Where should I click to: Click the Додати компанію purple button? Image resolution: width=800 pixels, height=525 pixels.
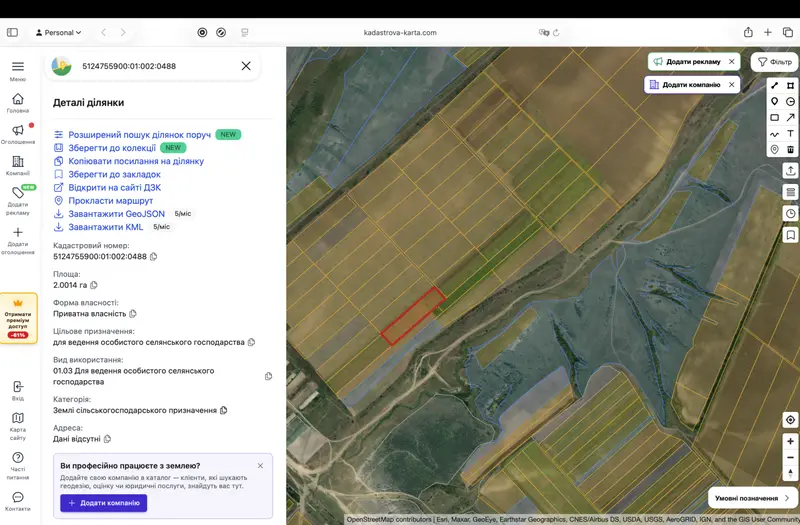[104, 503]
